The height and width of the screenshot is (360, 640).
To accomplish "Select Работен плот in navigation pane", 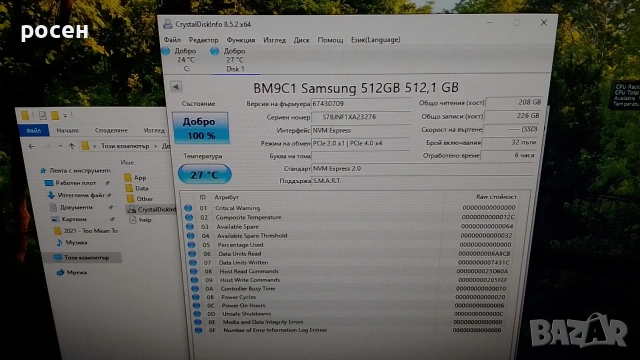I will [75, 183].
